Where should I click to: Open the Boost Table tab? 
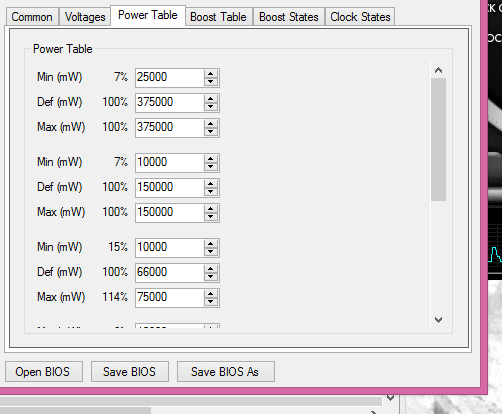pos(218,17)
